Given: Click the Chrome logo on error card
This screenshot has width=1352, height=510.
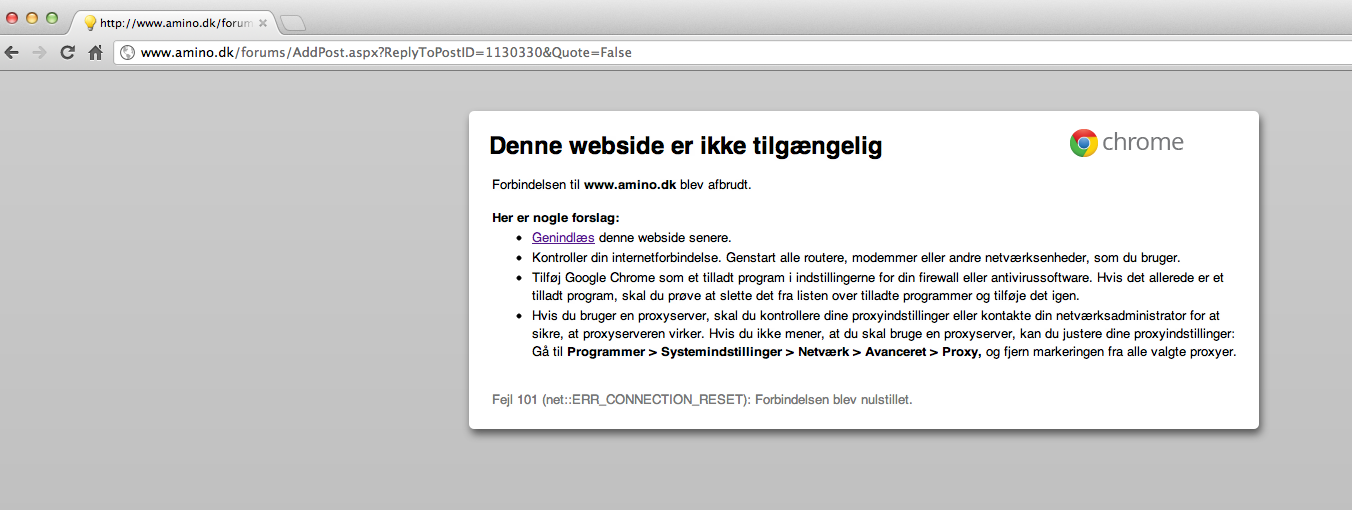Looking at the screenshot, I should tap(1083, 143).
